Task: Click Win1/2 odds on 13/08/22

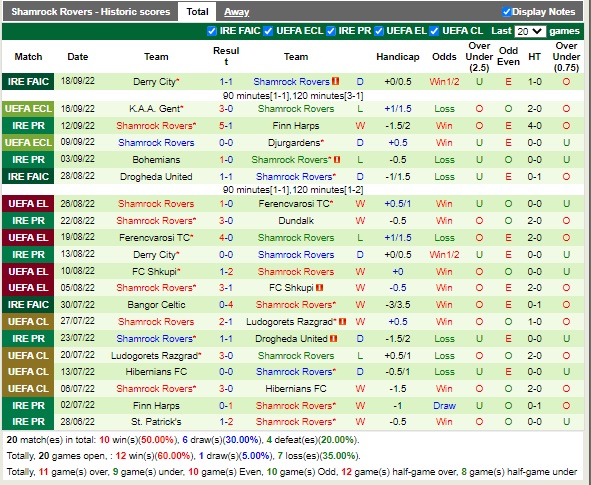Action: tap(444, 254)
